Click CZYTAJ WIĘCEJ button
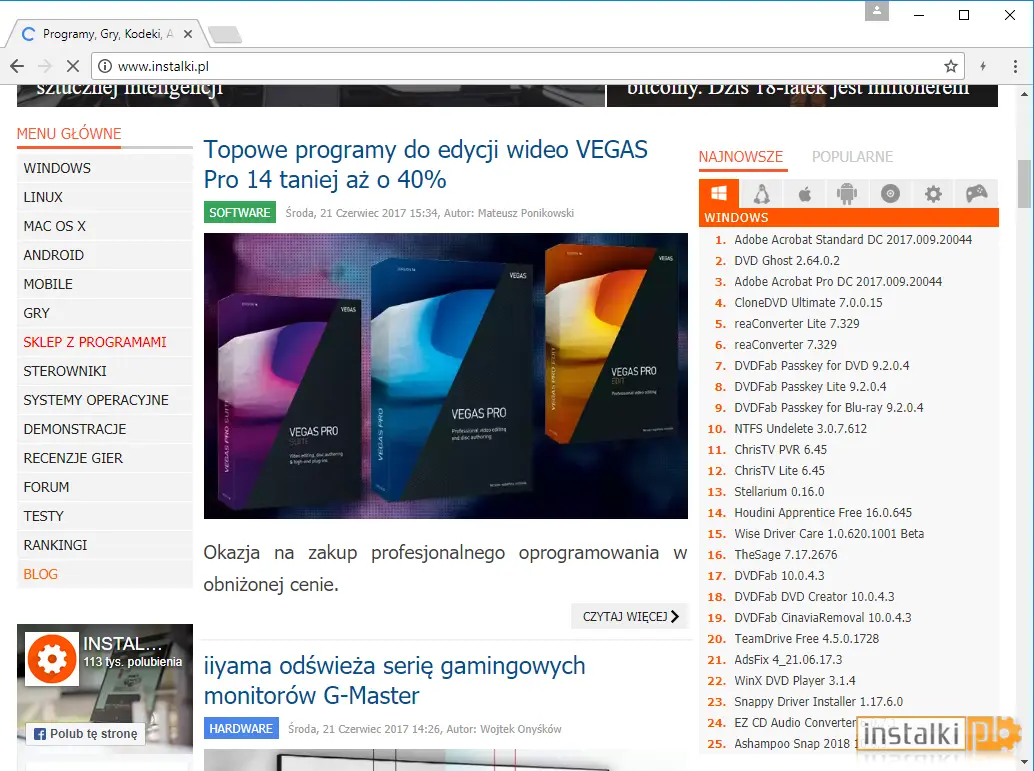Image resolution: width=1034 pixels, height=771 pixels. tap(630, 617)
